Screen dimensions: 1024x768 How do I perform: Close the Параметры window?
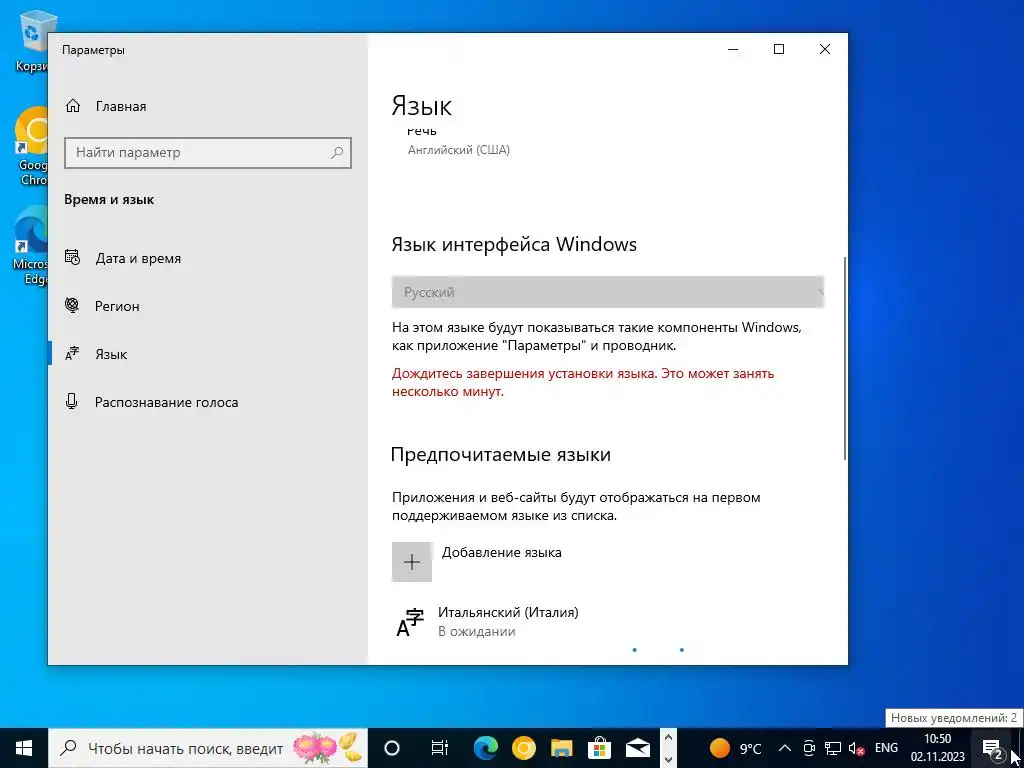click(825, 49)
